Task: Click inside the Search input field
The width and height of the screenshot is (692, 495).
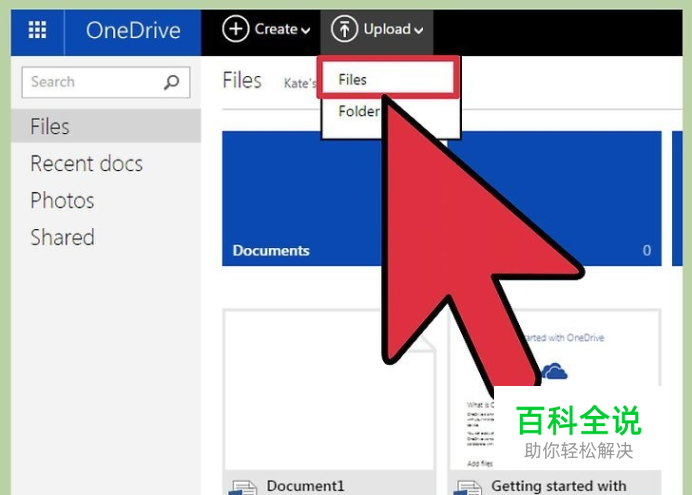Action: click(106, 82)
